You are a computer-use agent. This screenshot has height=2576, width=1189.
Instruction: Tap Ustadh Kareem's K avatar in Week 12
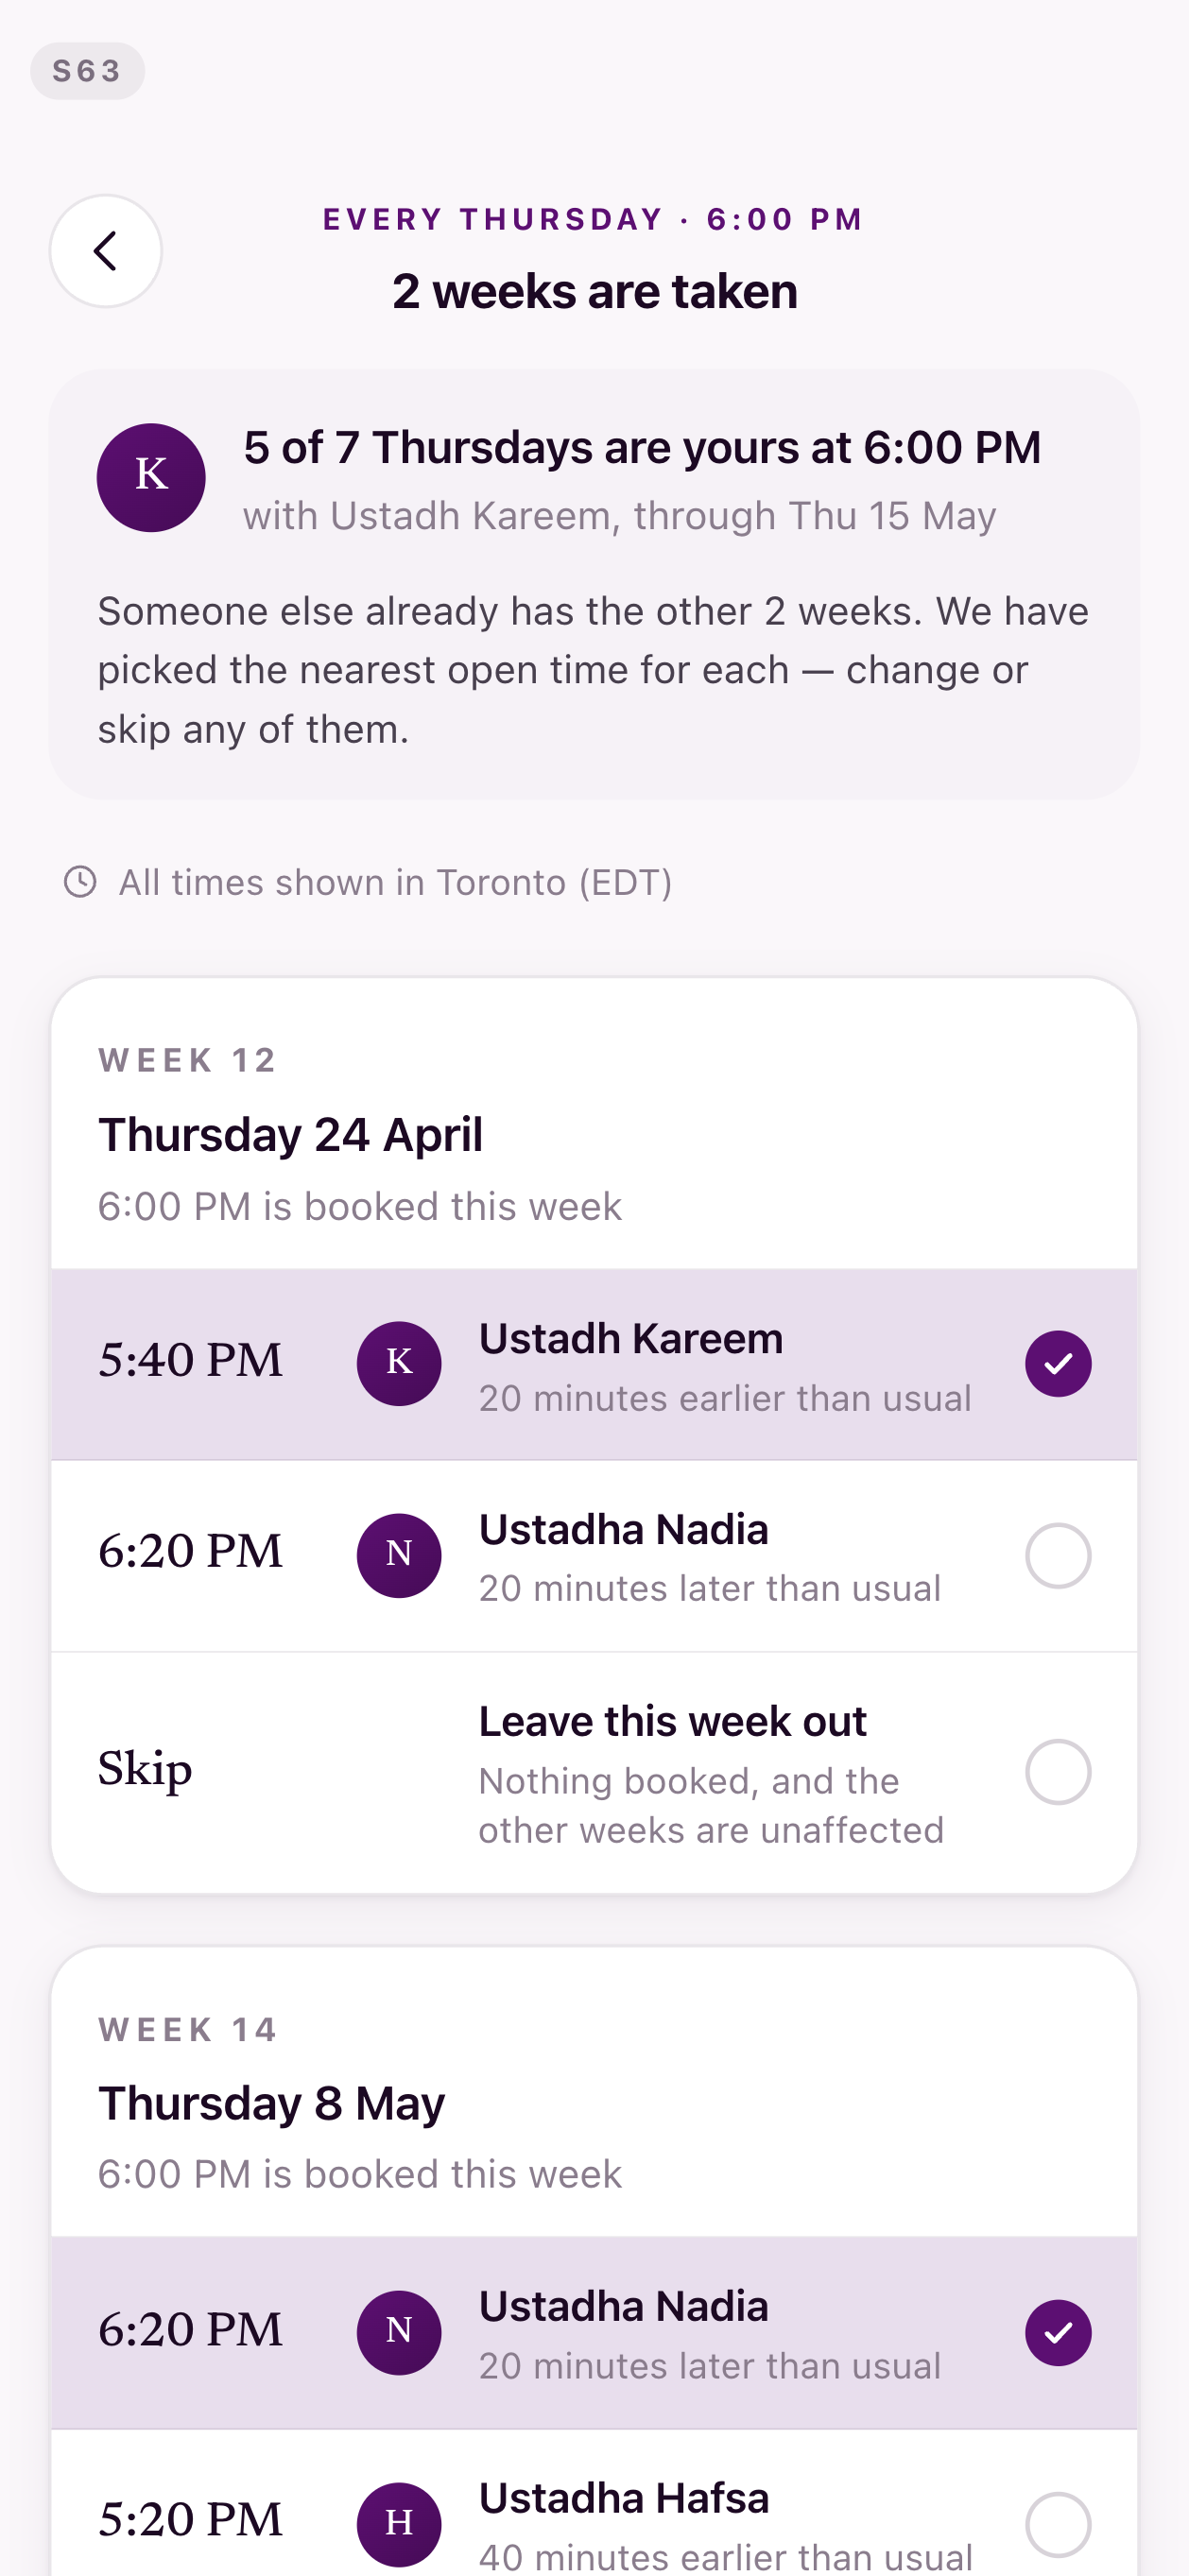(x=399, y=1363)
